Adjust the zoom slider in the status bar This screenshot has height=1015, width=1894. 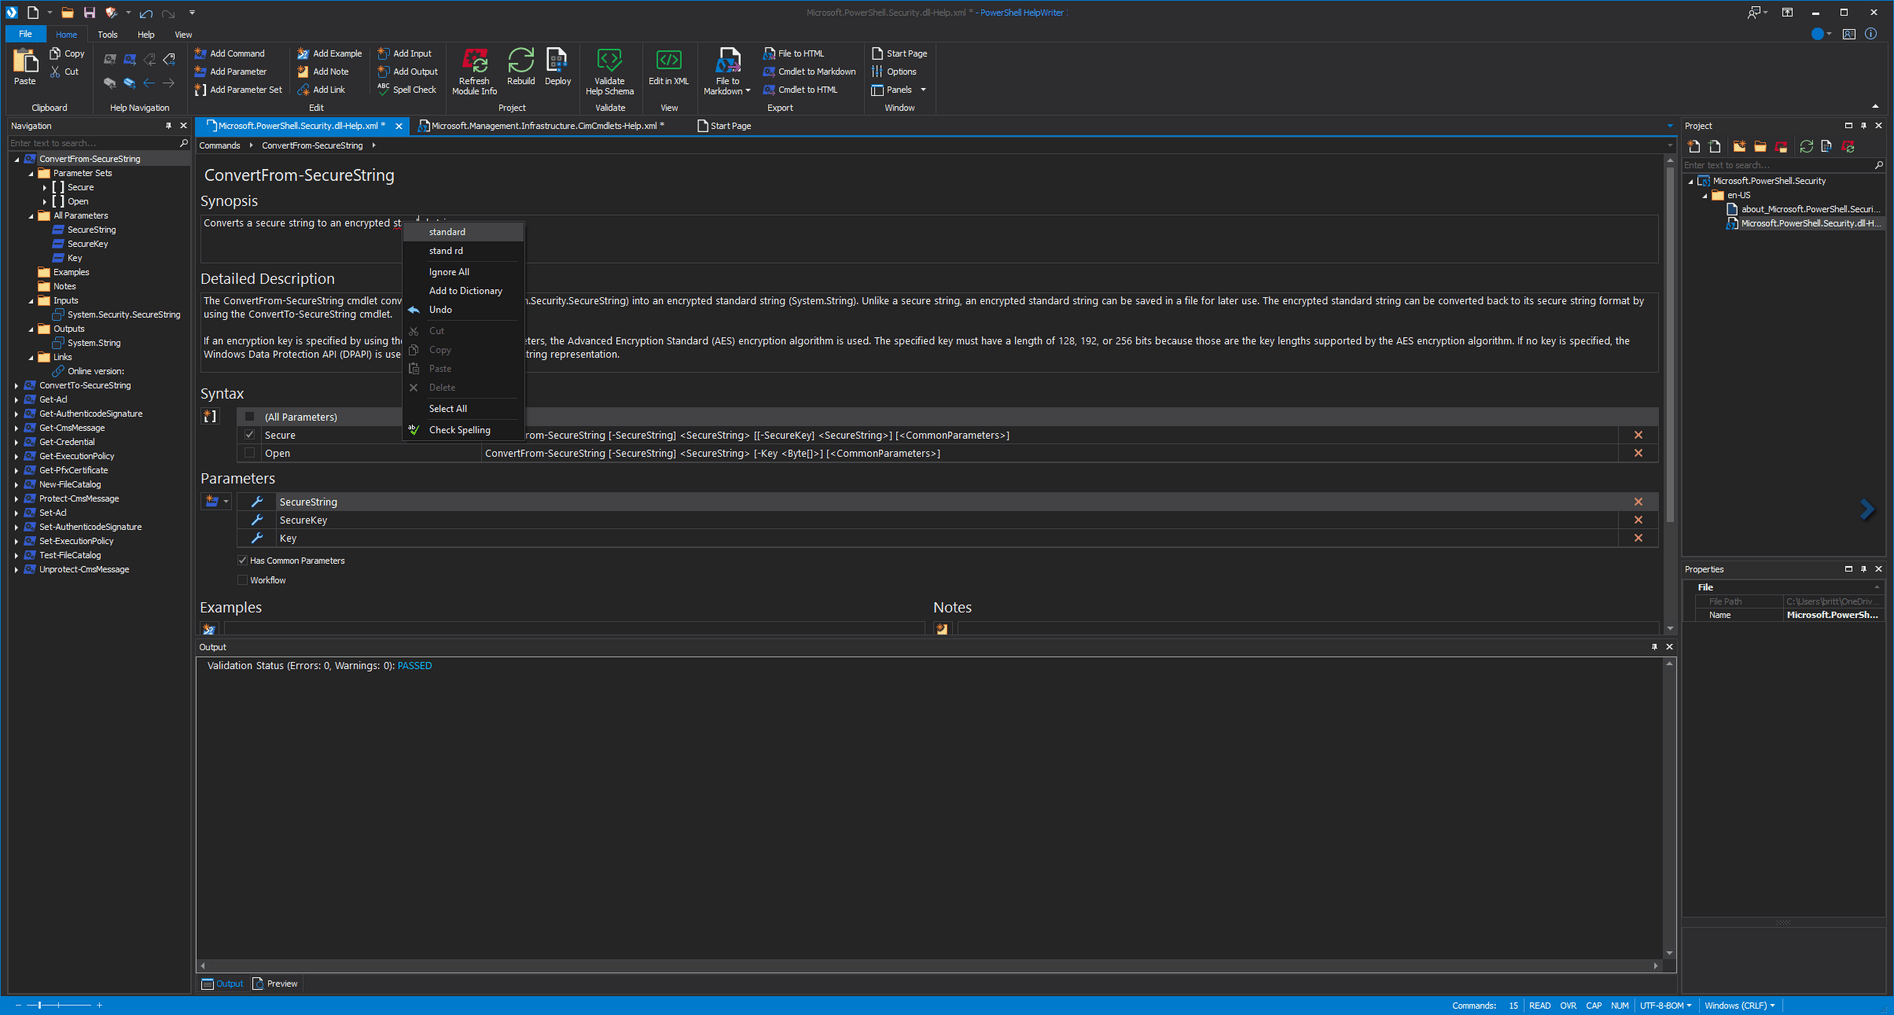[40, 1005]
